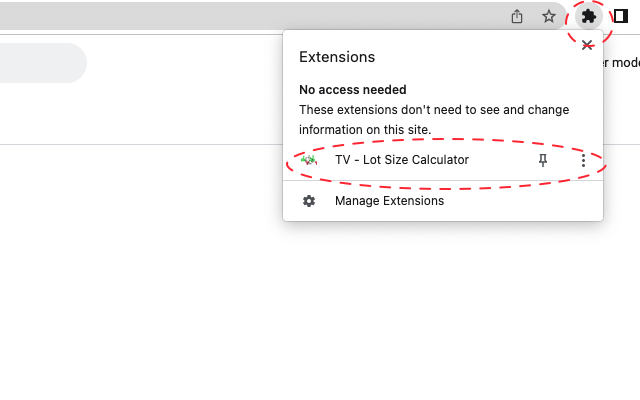Click the extensions site access description text
The width and height of the screenshot is (640, 400).
(x=434, y=119)
